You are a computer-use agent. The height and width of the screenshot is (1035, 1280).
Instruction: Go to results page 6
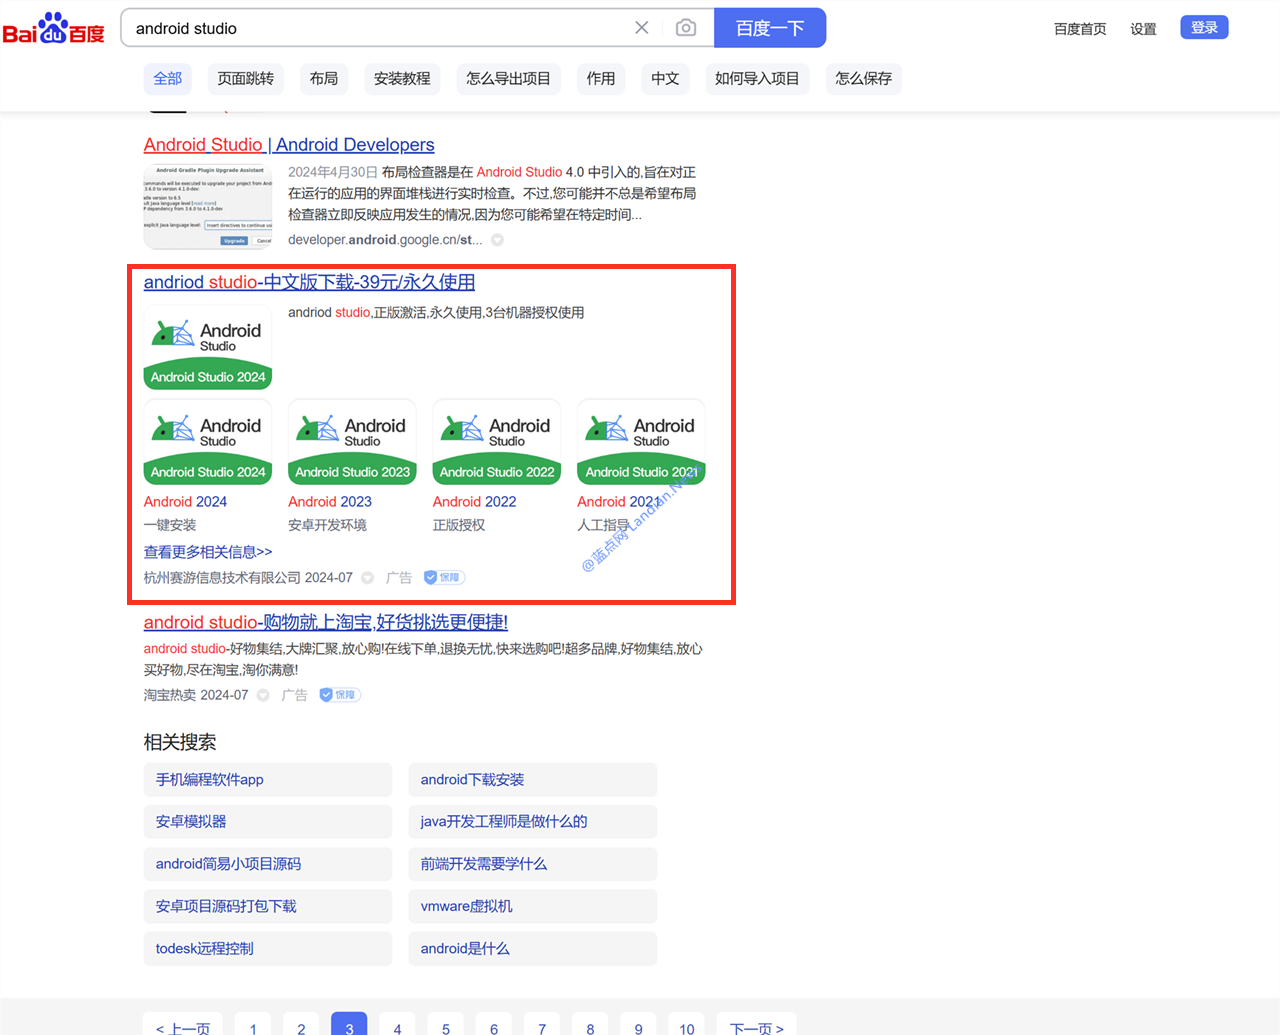point(494,1024)
